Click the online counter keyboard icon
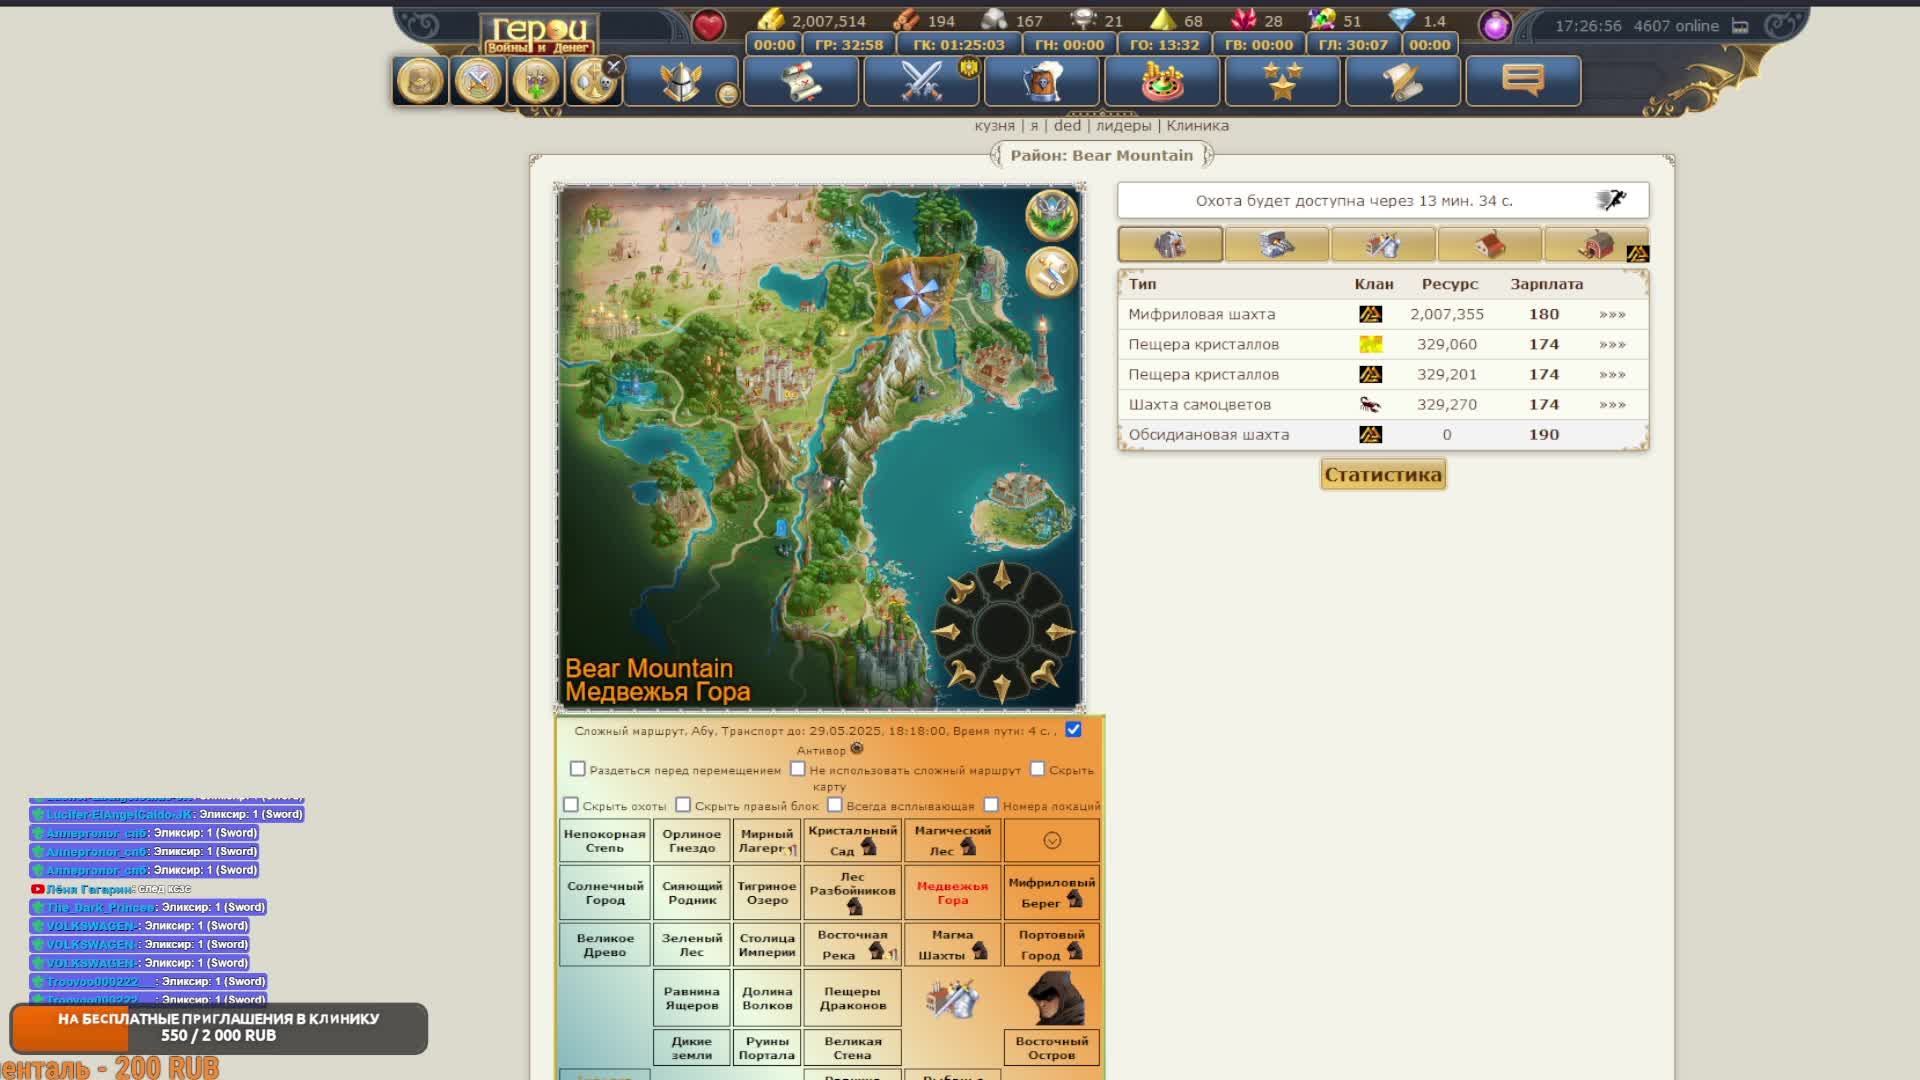 point(1740,26)
